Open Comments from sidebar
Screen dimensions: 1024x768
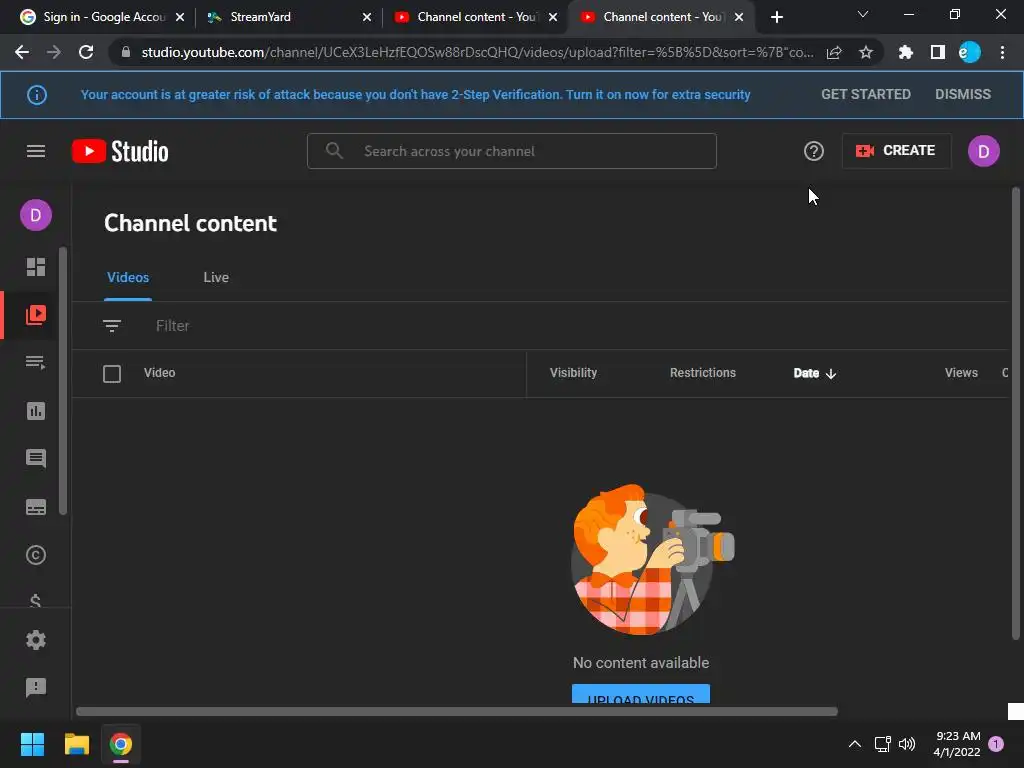tap(36, 458)
